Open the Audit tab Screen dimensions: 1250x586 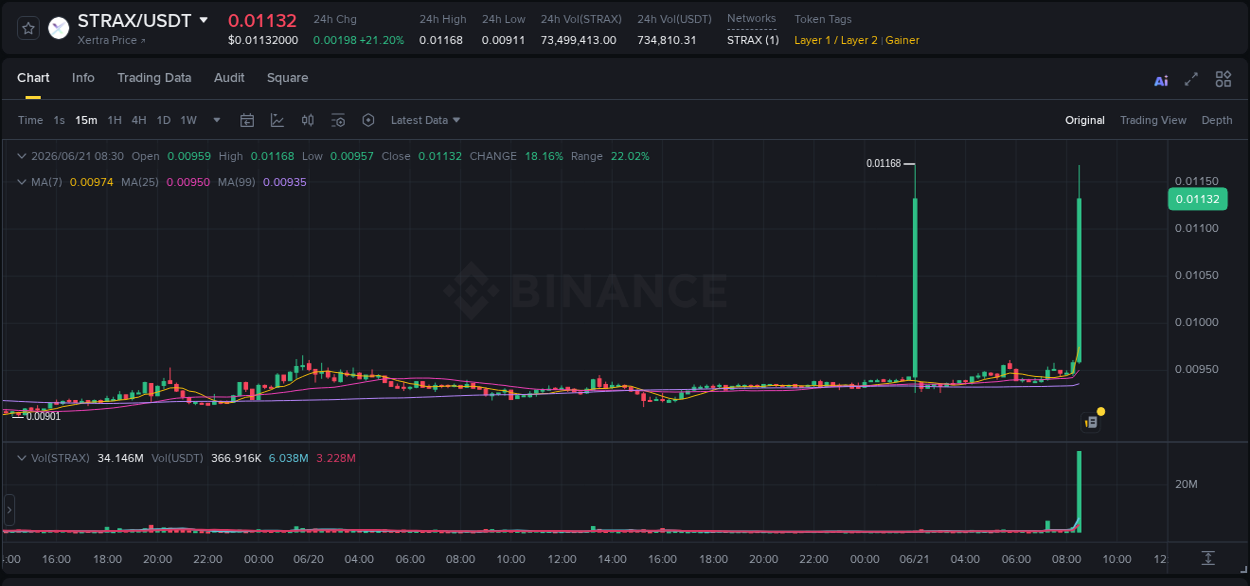click(x=229, y=78)
